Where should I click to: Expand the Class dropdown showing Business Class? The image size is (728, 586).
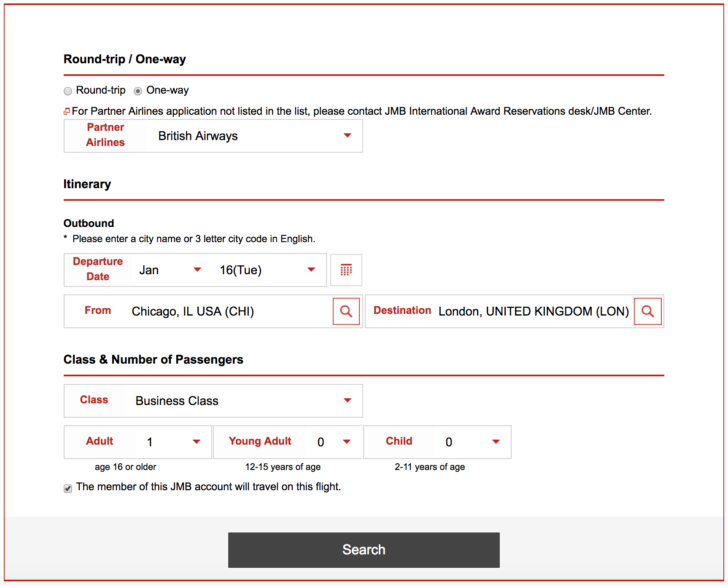[x=243, y=400]
